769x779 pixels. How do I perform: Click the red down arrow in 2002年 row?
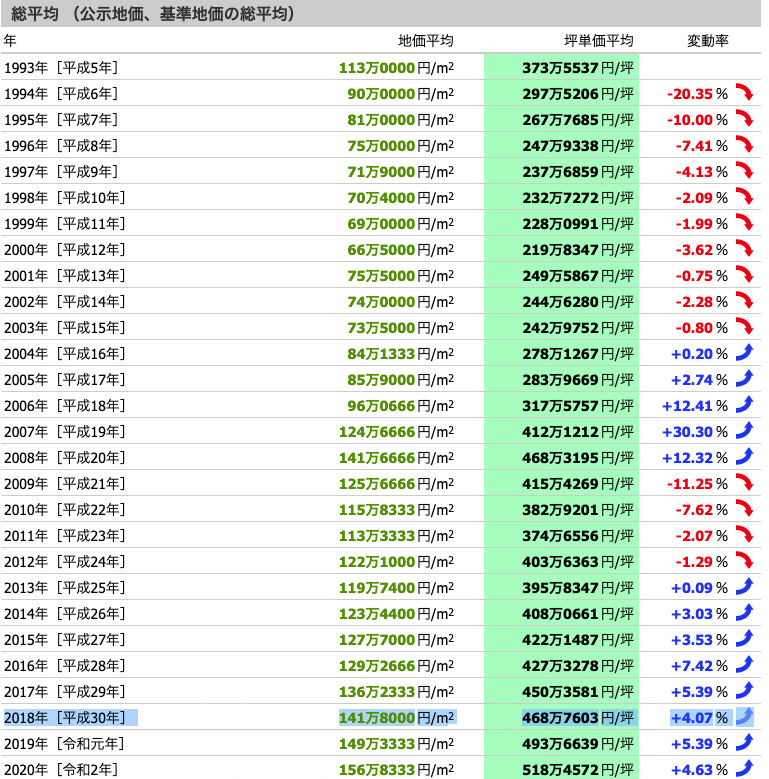click(x=744, y=301)
